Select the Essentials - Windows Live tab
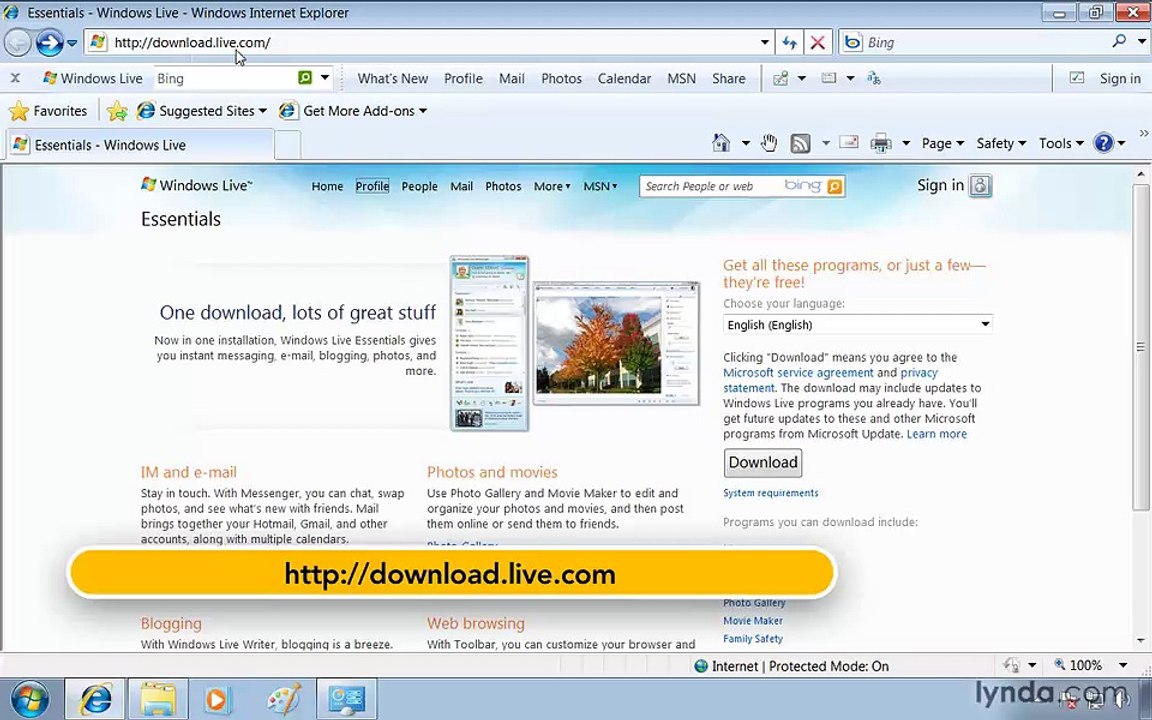 [140, 145]
